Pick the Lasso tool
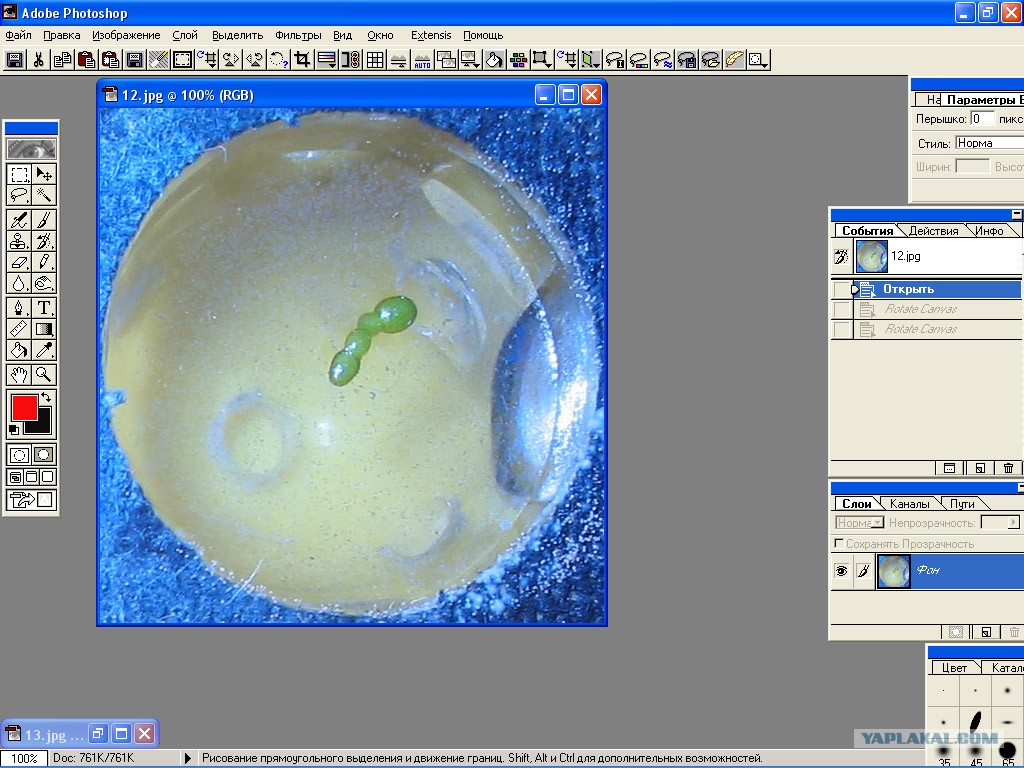The height and width of the screenshot is (768, 1024). [x=19, y=195]
